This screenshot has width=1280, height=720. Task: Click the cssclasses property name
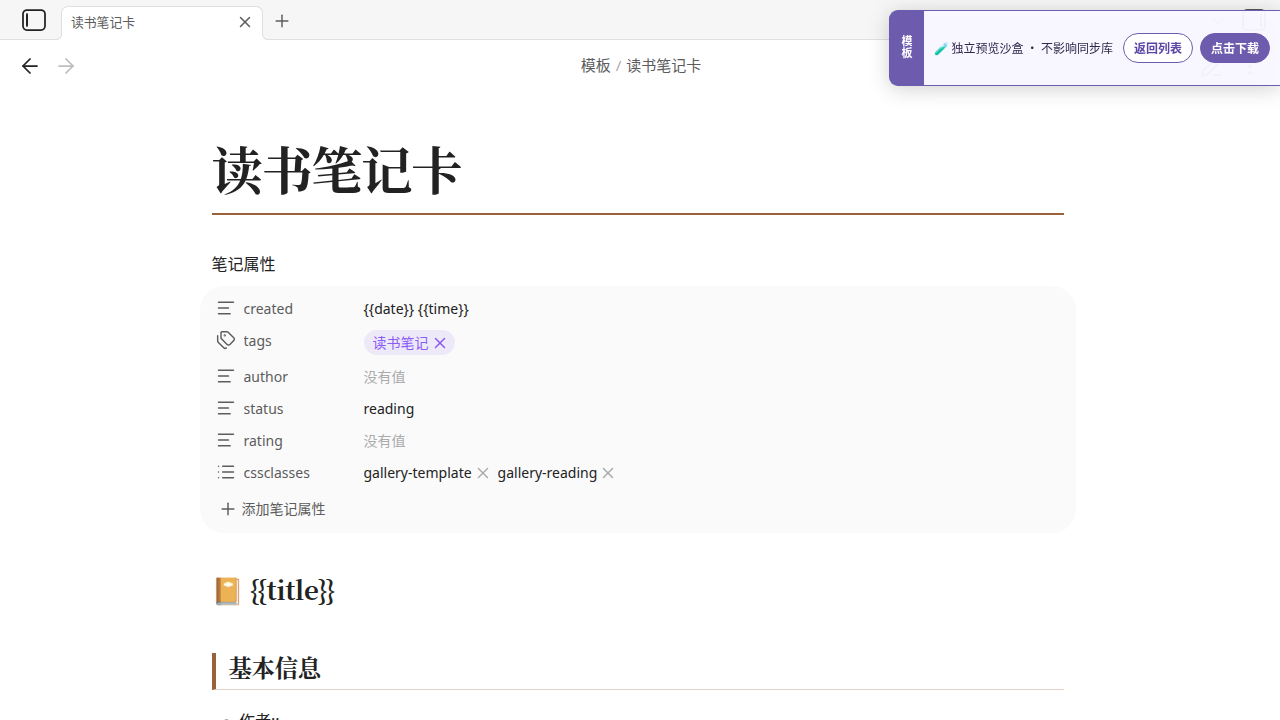point(276,472)
